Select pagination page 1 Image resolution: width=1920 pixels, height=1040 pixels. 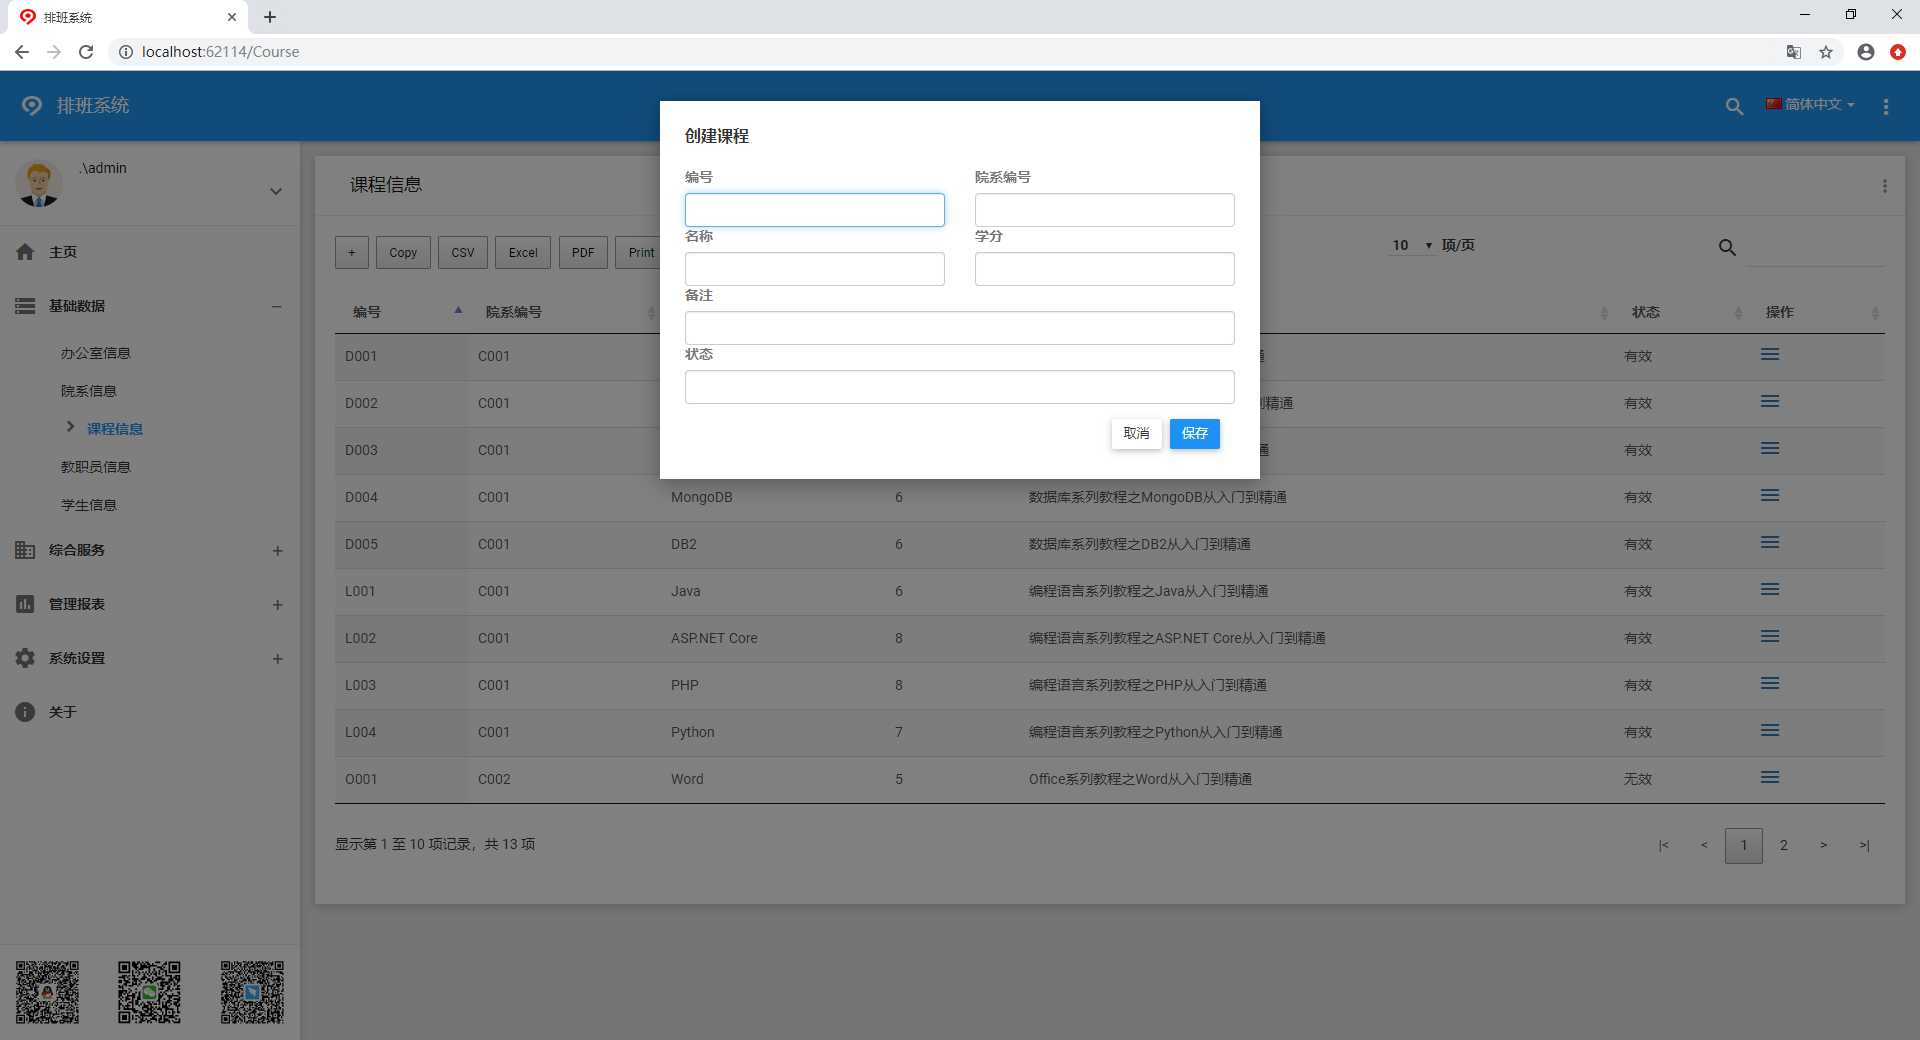point(1743,846)
